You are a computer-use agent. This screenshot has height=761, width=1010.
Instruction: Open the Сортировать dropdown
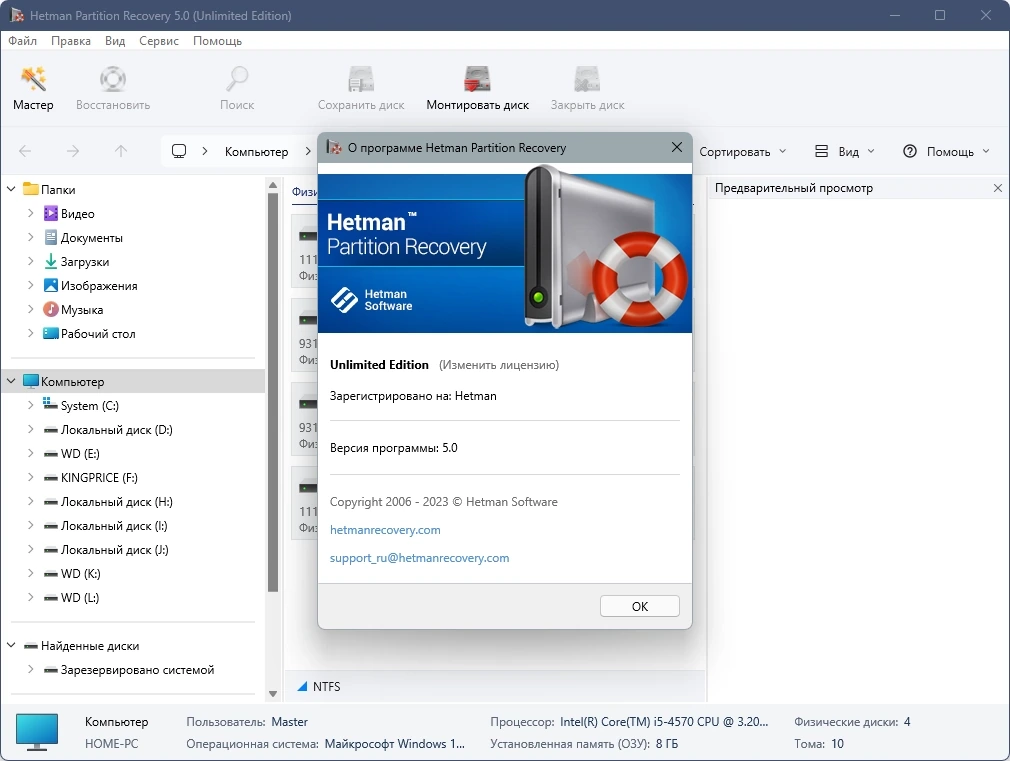(743, 151)
